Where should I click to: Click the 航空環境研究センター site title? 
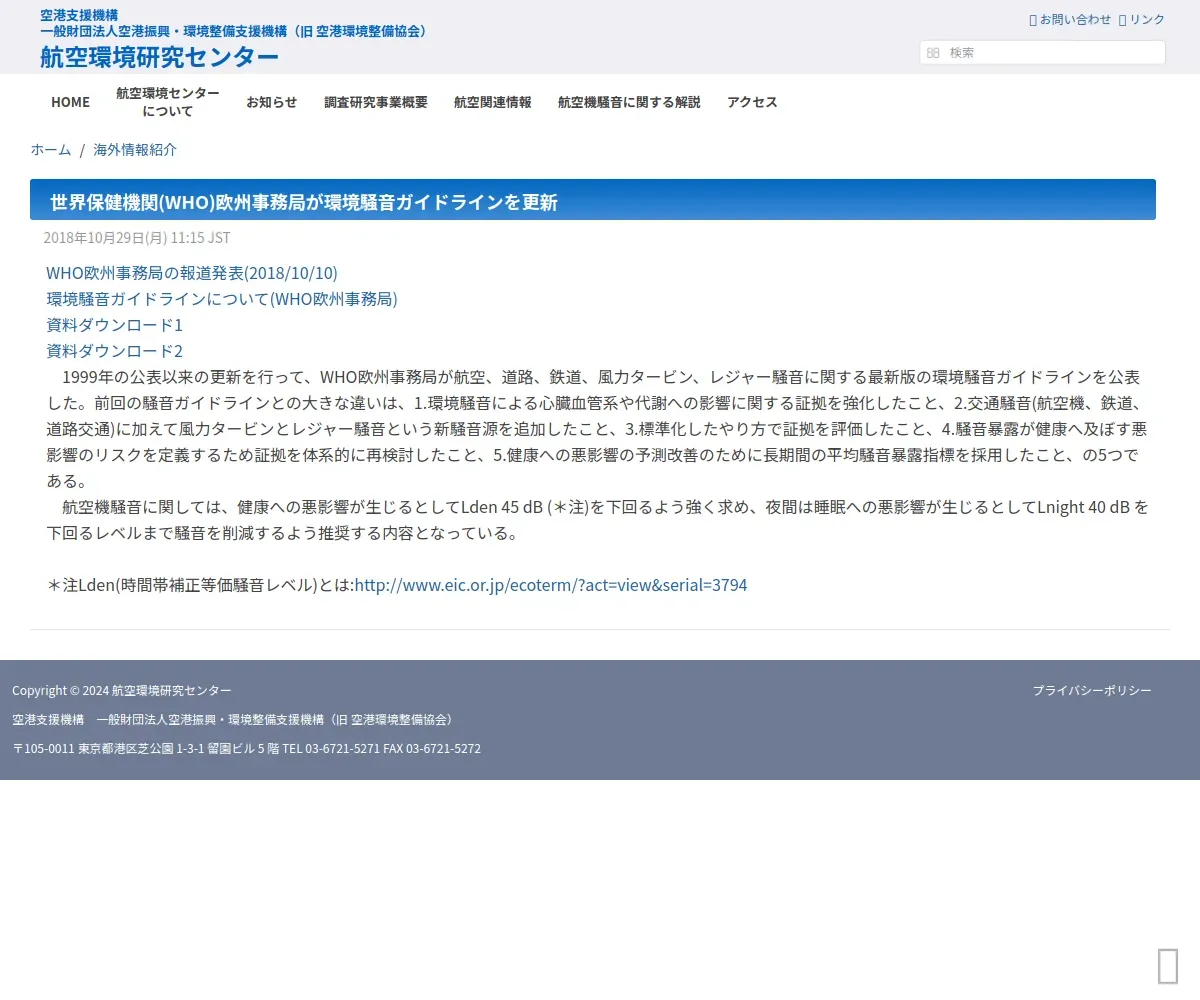point(159,57)
